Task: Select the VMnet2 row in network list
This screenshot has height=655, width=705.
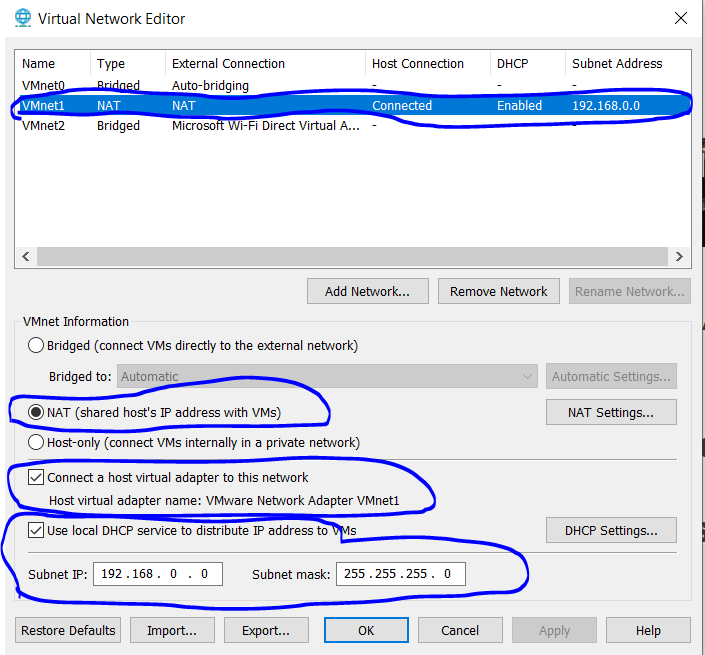Action: click(x=353, y=125)
